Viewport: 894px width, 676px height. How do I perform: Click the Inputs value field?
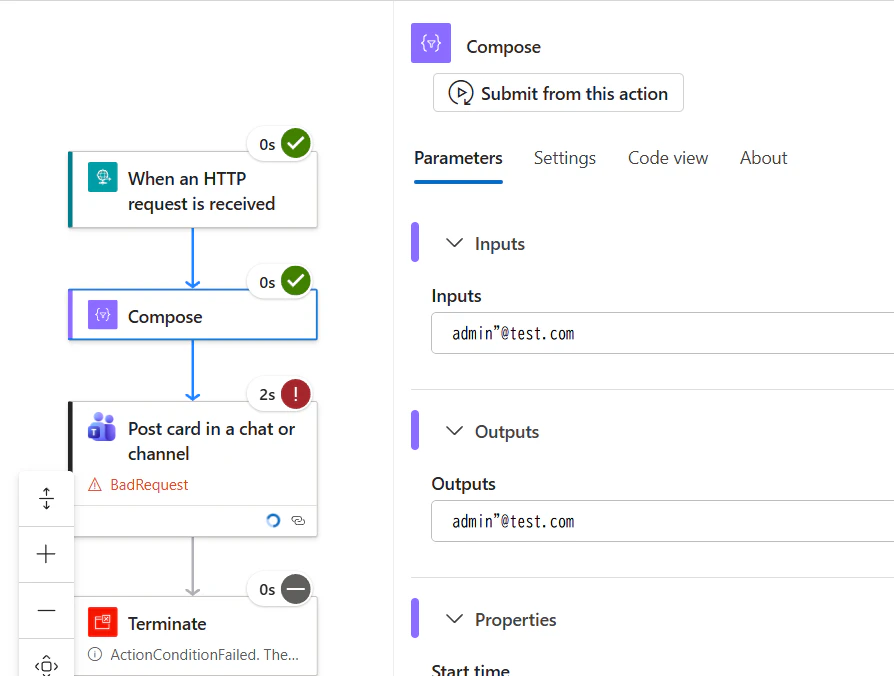[x=660, y=333]
